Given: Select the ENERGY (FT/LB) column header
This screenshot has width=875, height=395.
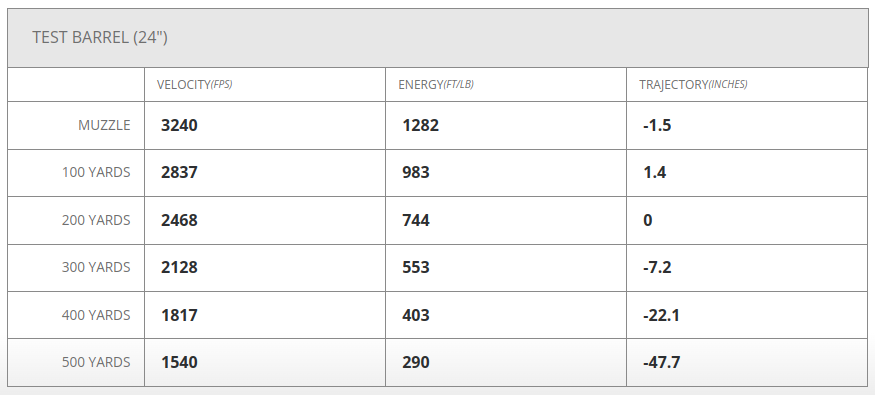Looking at the screenshot, I should click(436, 85).
